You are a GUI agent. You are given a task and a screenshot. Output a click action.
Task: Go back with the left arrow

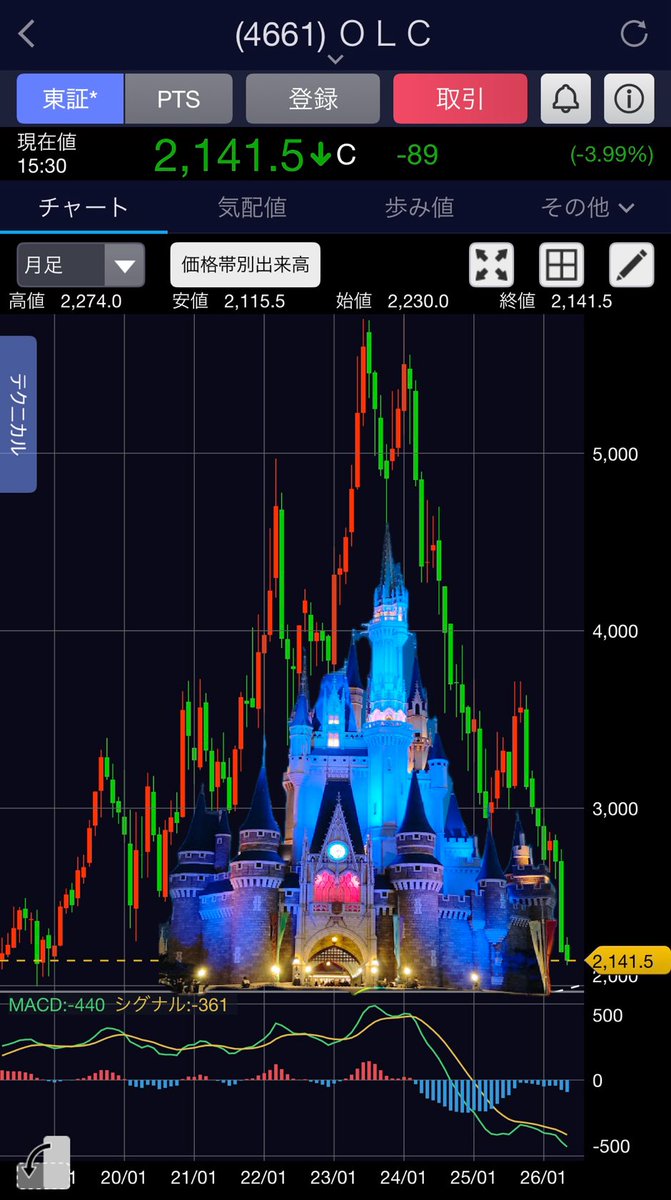[27, 34]
